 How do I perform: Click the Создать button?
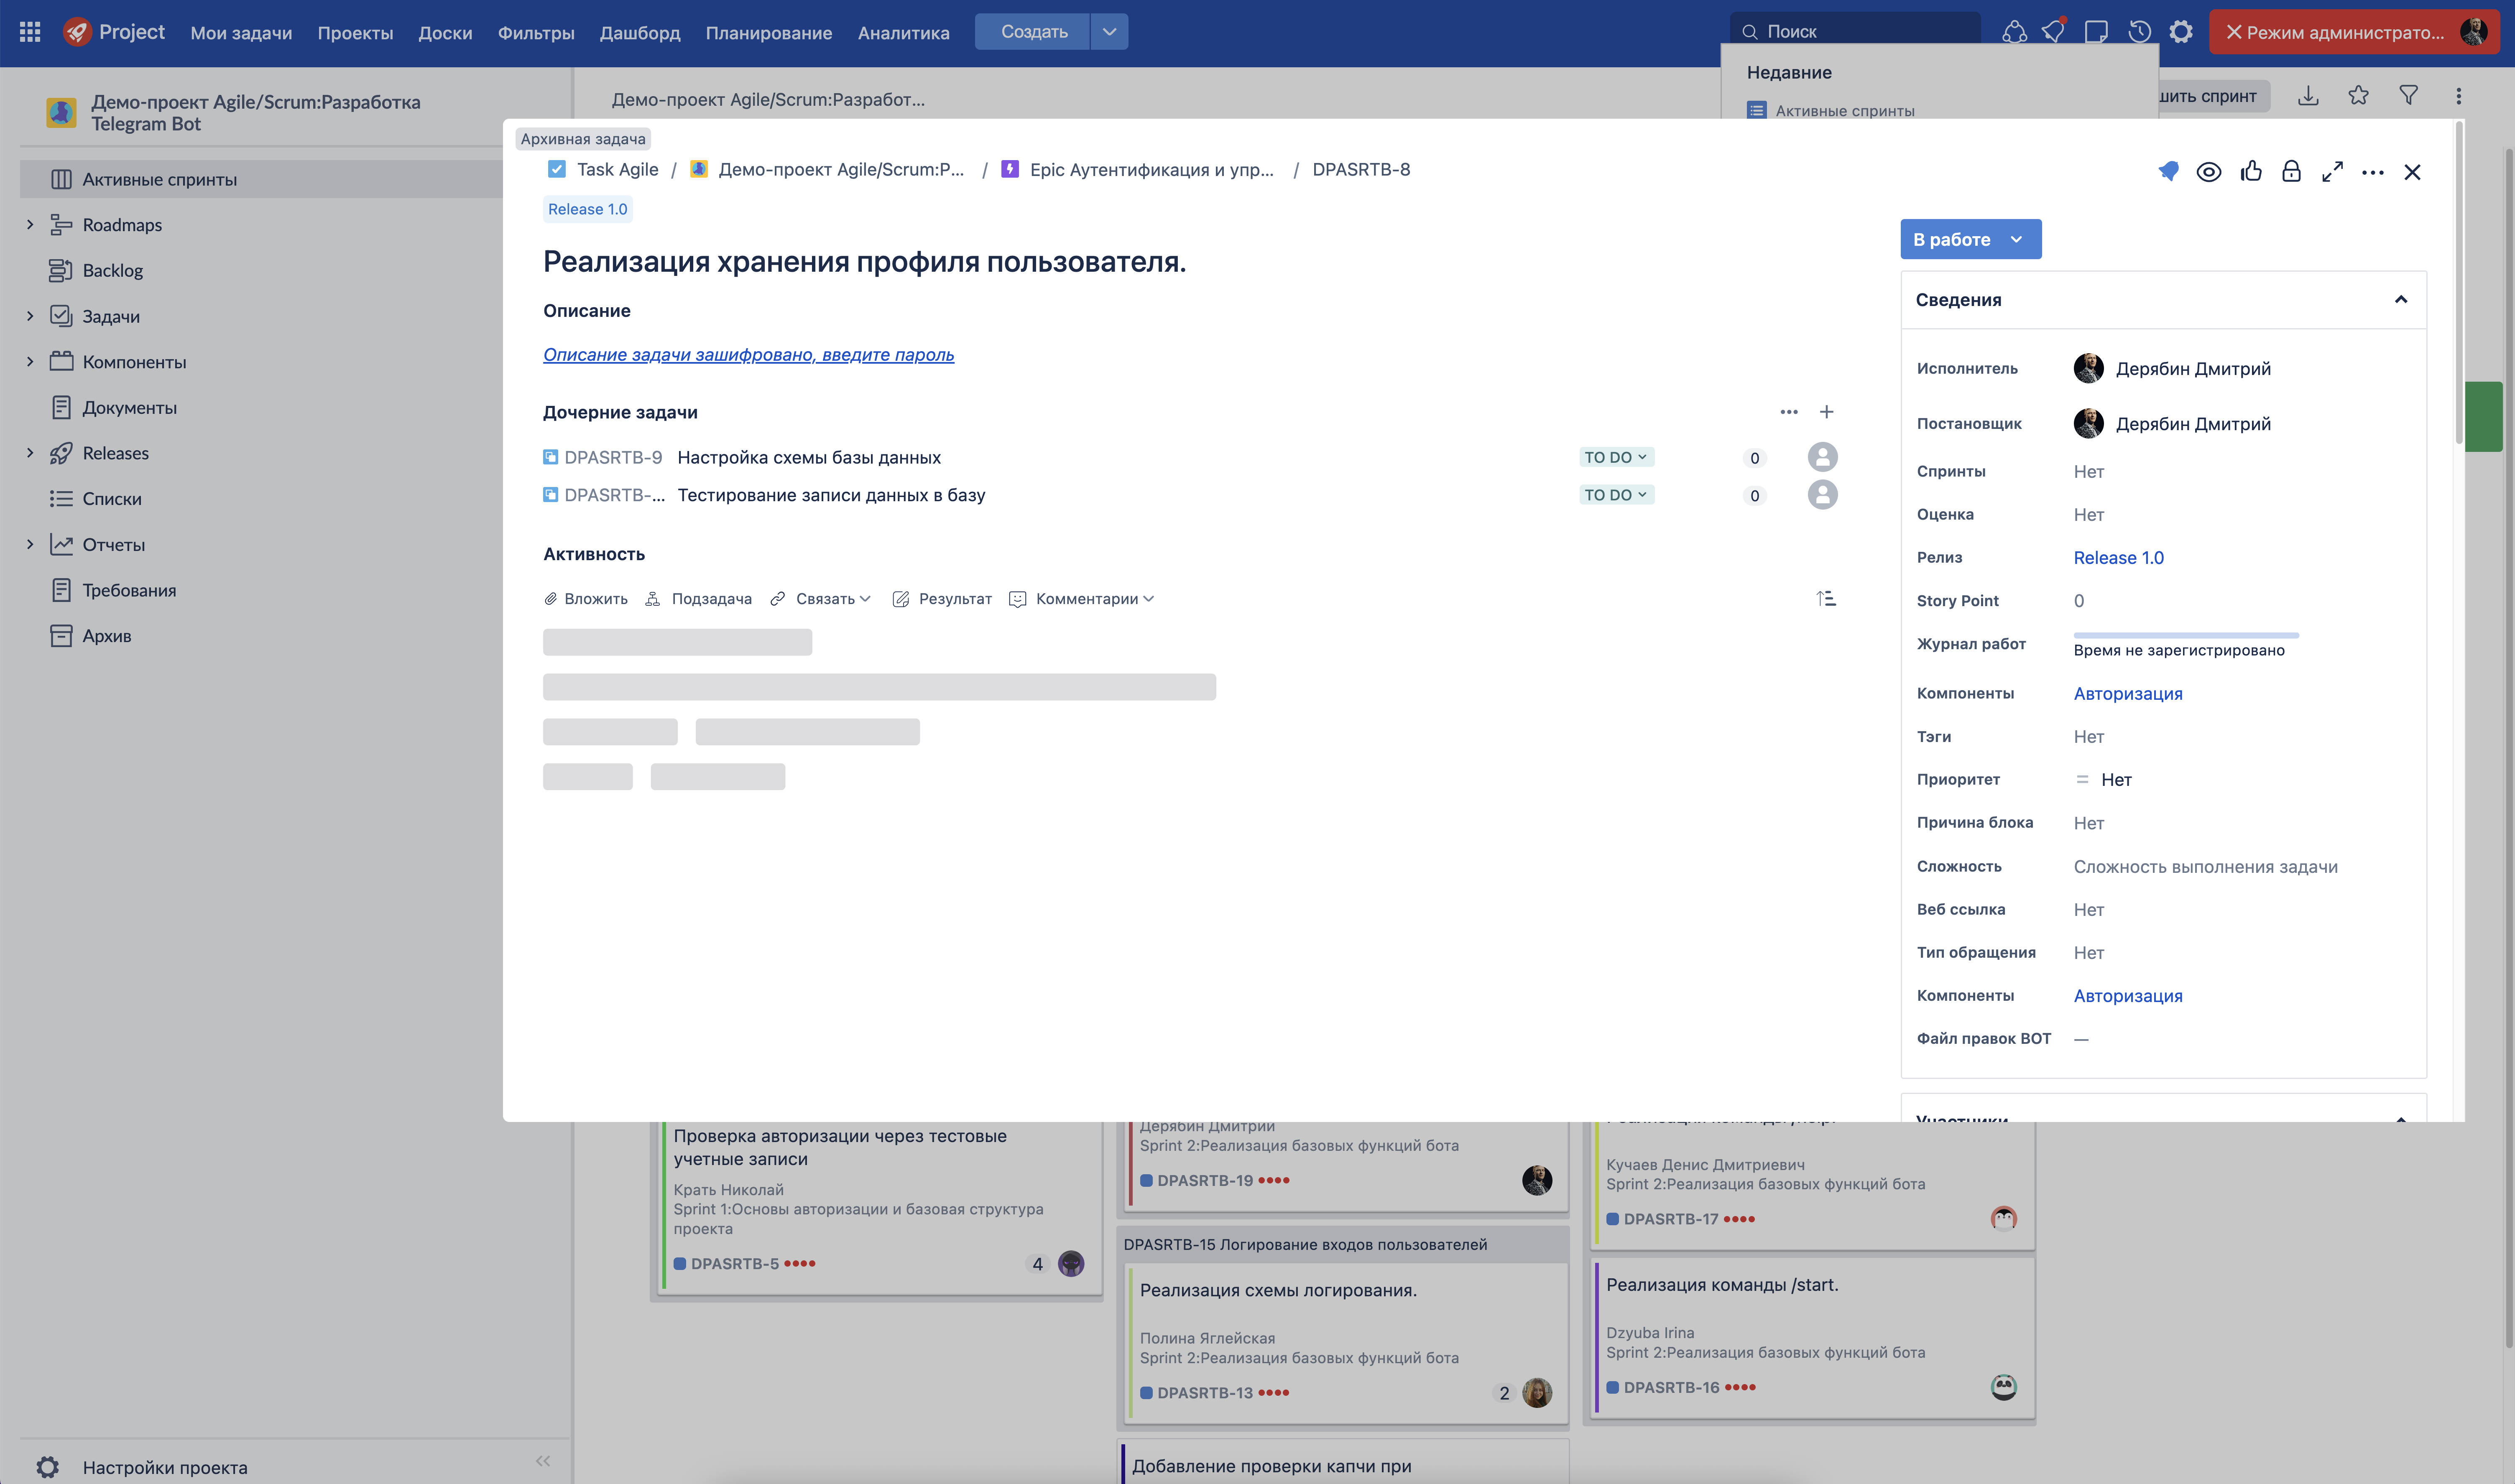coord(1033,32)
